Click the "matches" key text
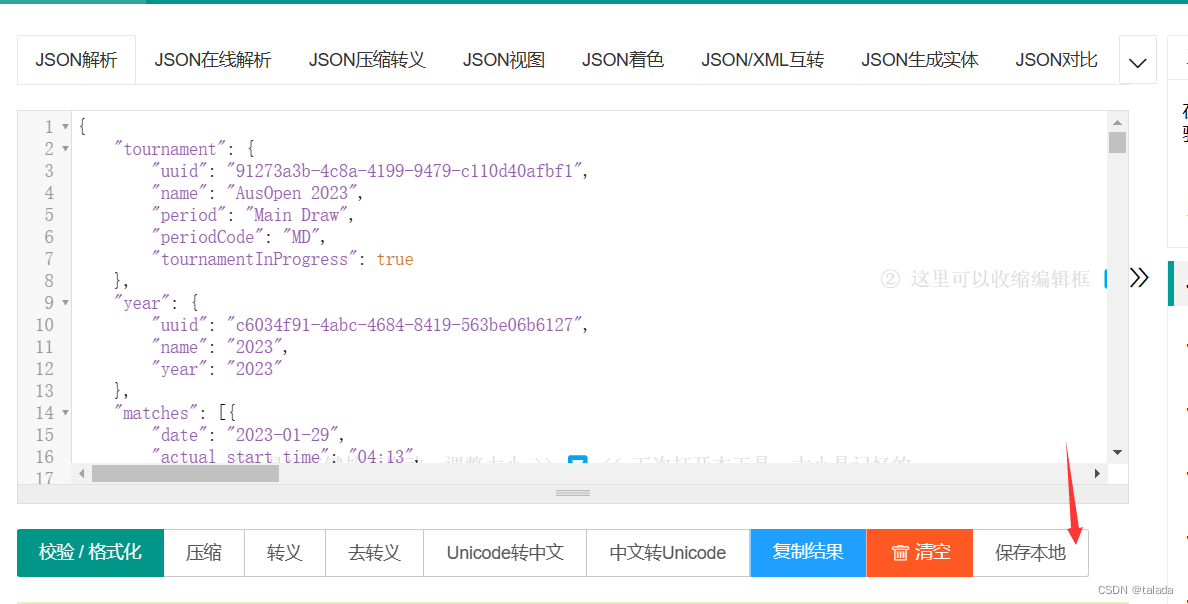 click(156, 413)
